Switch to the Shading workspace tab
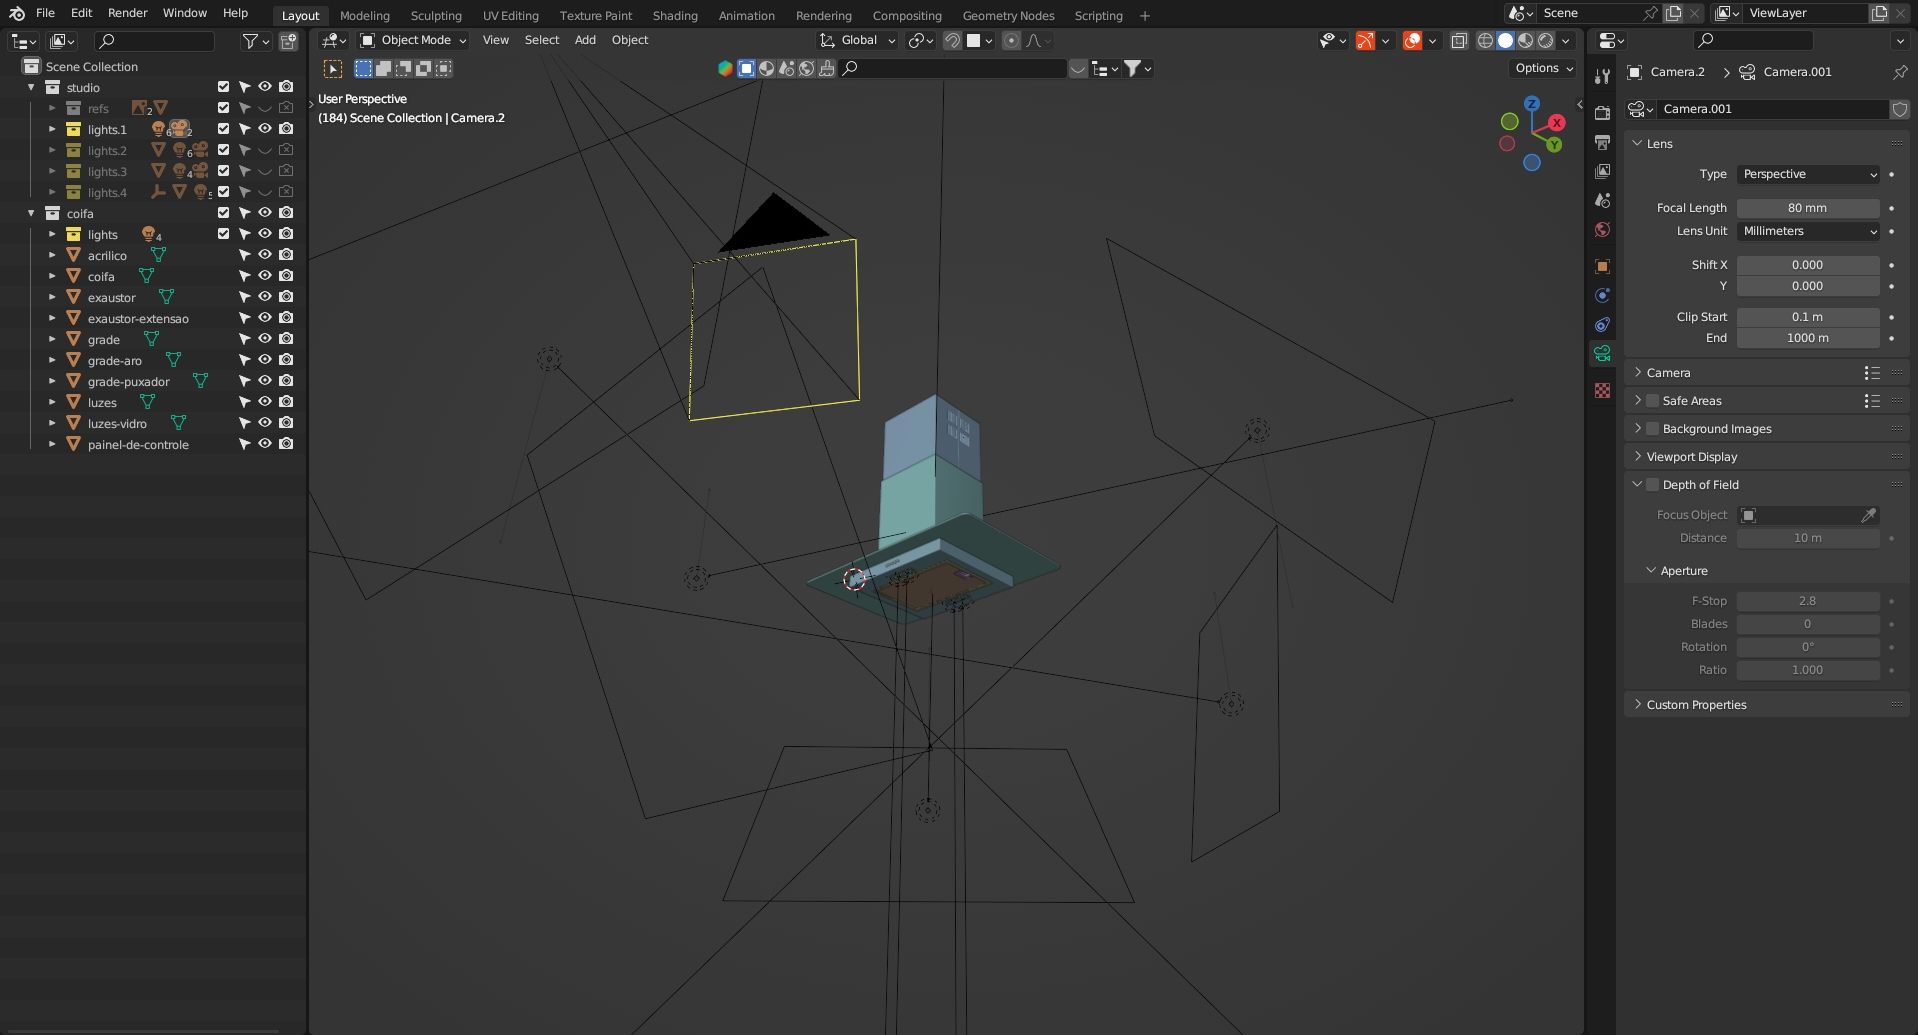This screenshot has width=1918, height=1035. coord(675,16)
